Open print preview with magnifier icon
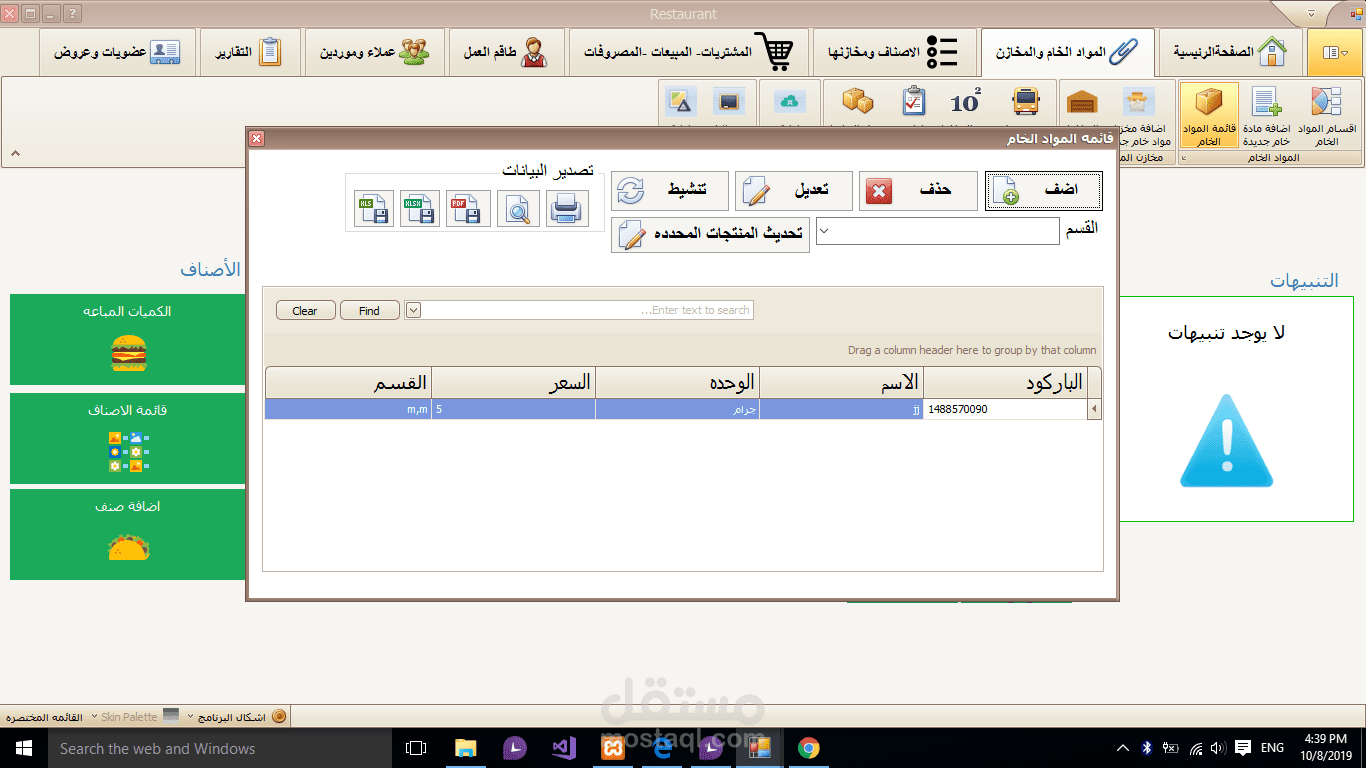The height and width of the screenshot is (768, 1366). point(518,209)
